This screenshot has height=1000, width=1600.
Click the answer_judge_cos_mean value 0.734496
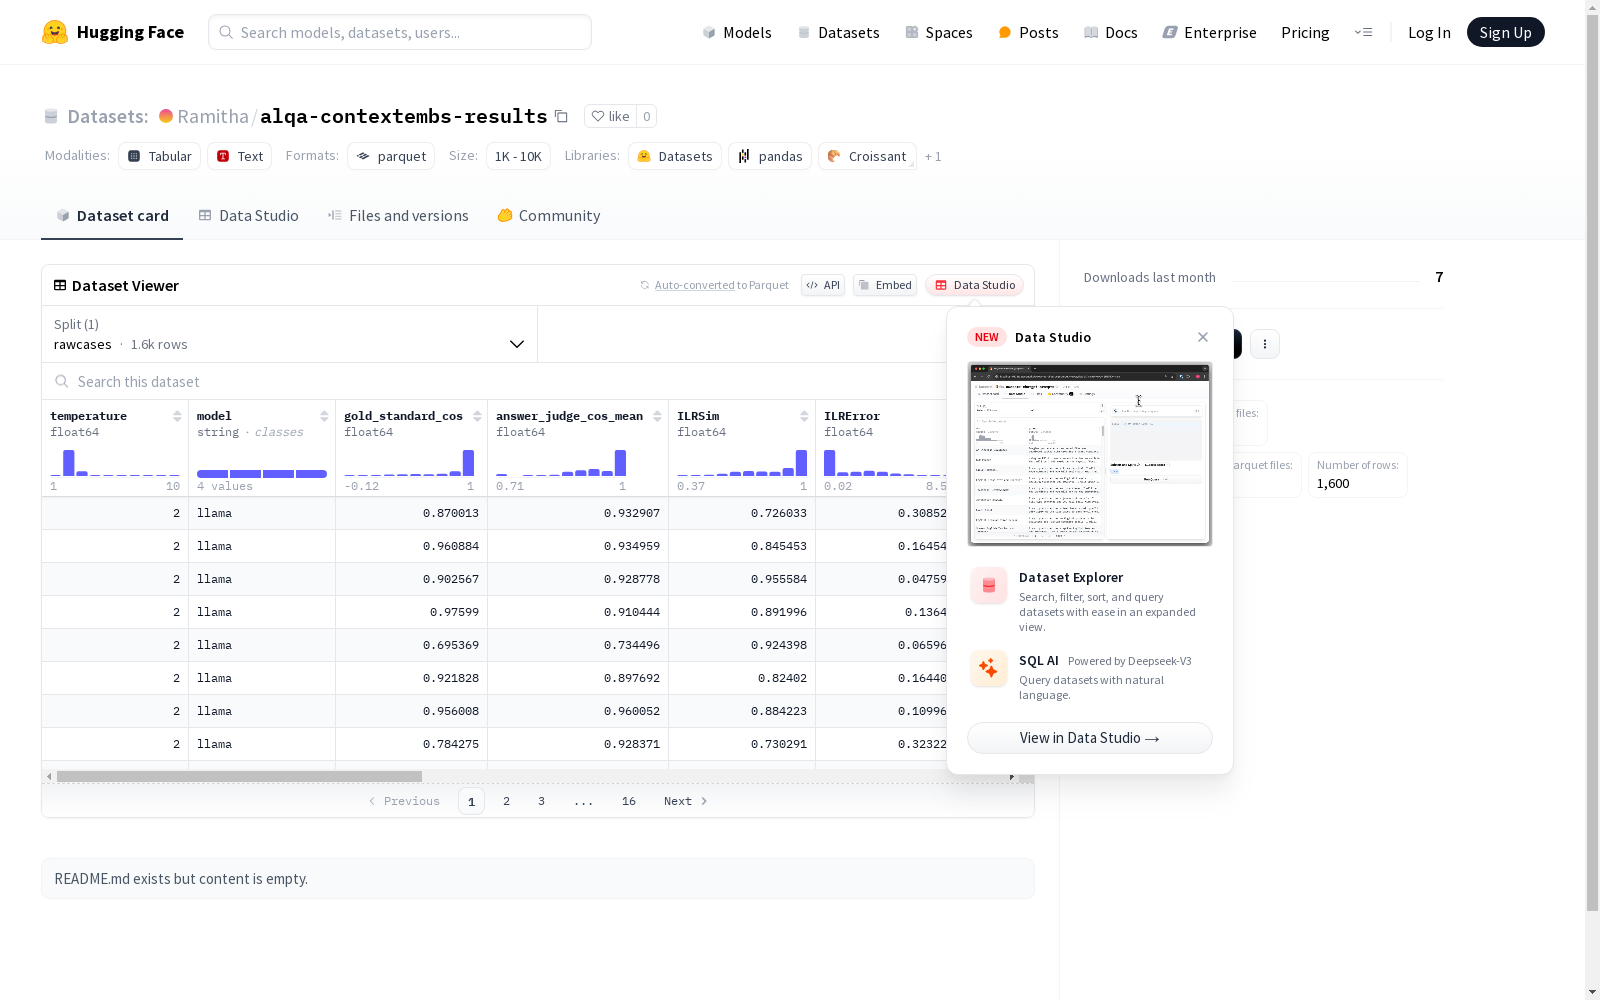[x=632, y=645]
